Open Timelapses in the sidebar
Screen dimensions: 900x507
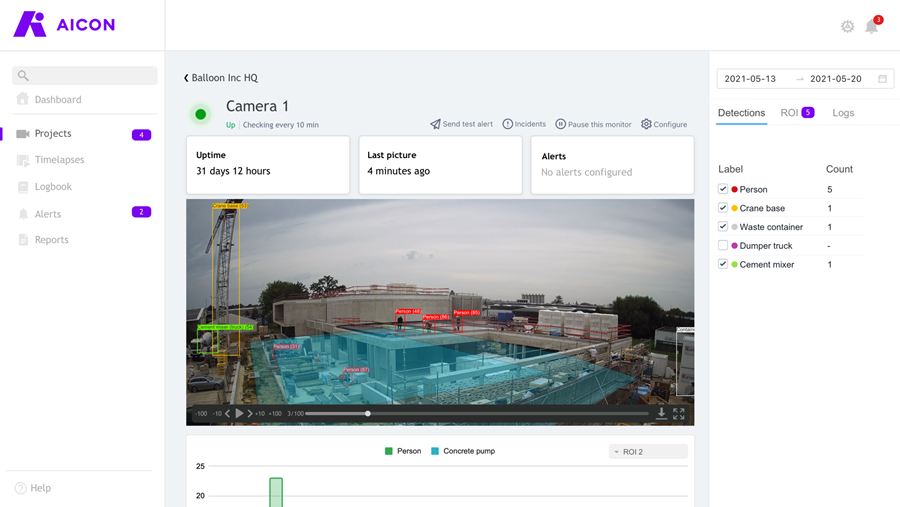pos(59,160)
